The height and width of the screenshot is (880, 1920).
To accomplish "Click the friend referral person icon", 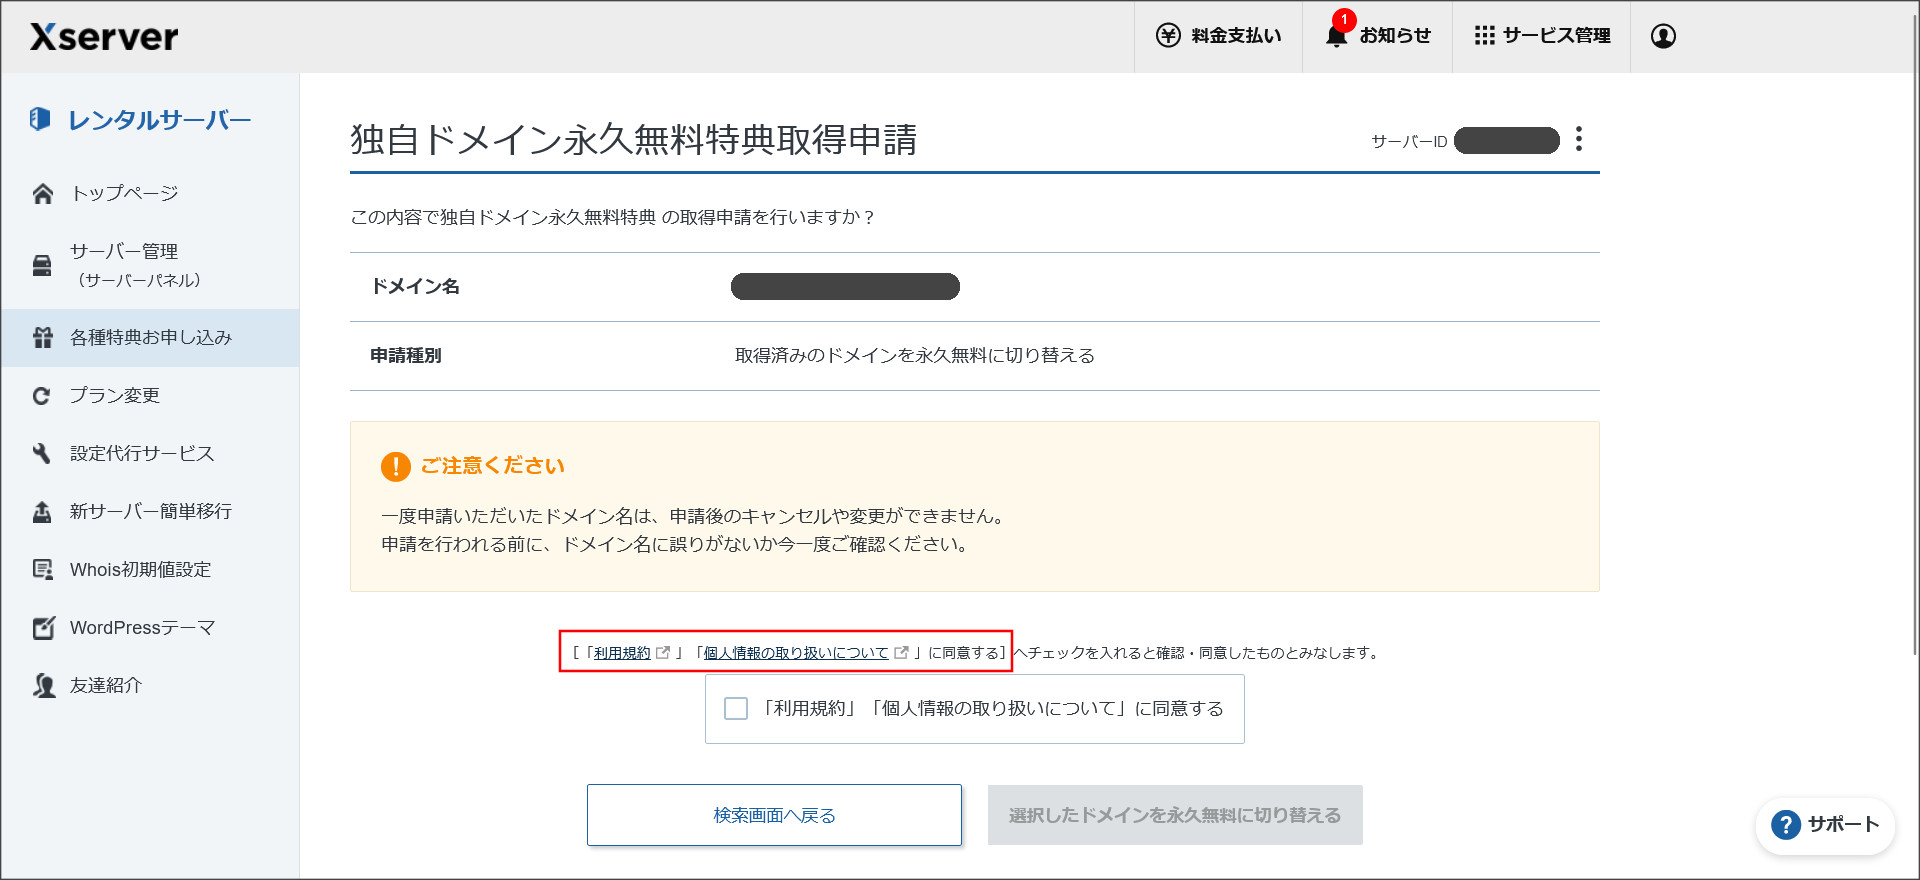I will pyautogui.click(x=43, y=686).
